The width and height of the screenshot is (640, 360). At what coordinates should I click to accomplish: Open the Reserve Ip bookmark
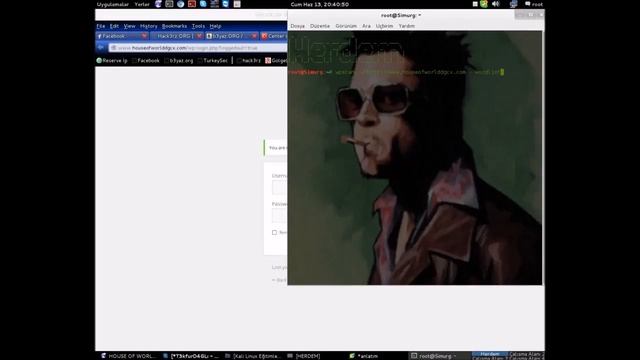(112, 60)
